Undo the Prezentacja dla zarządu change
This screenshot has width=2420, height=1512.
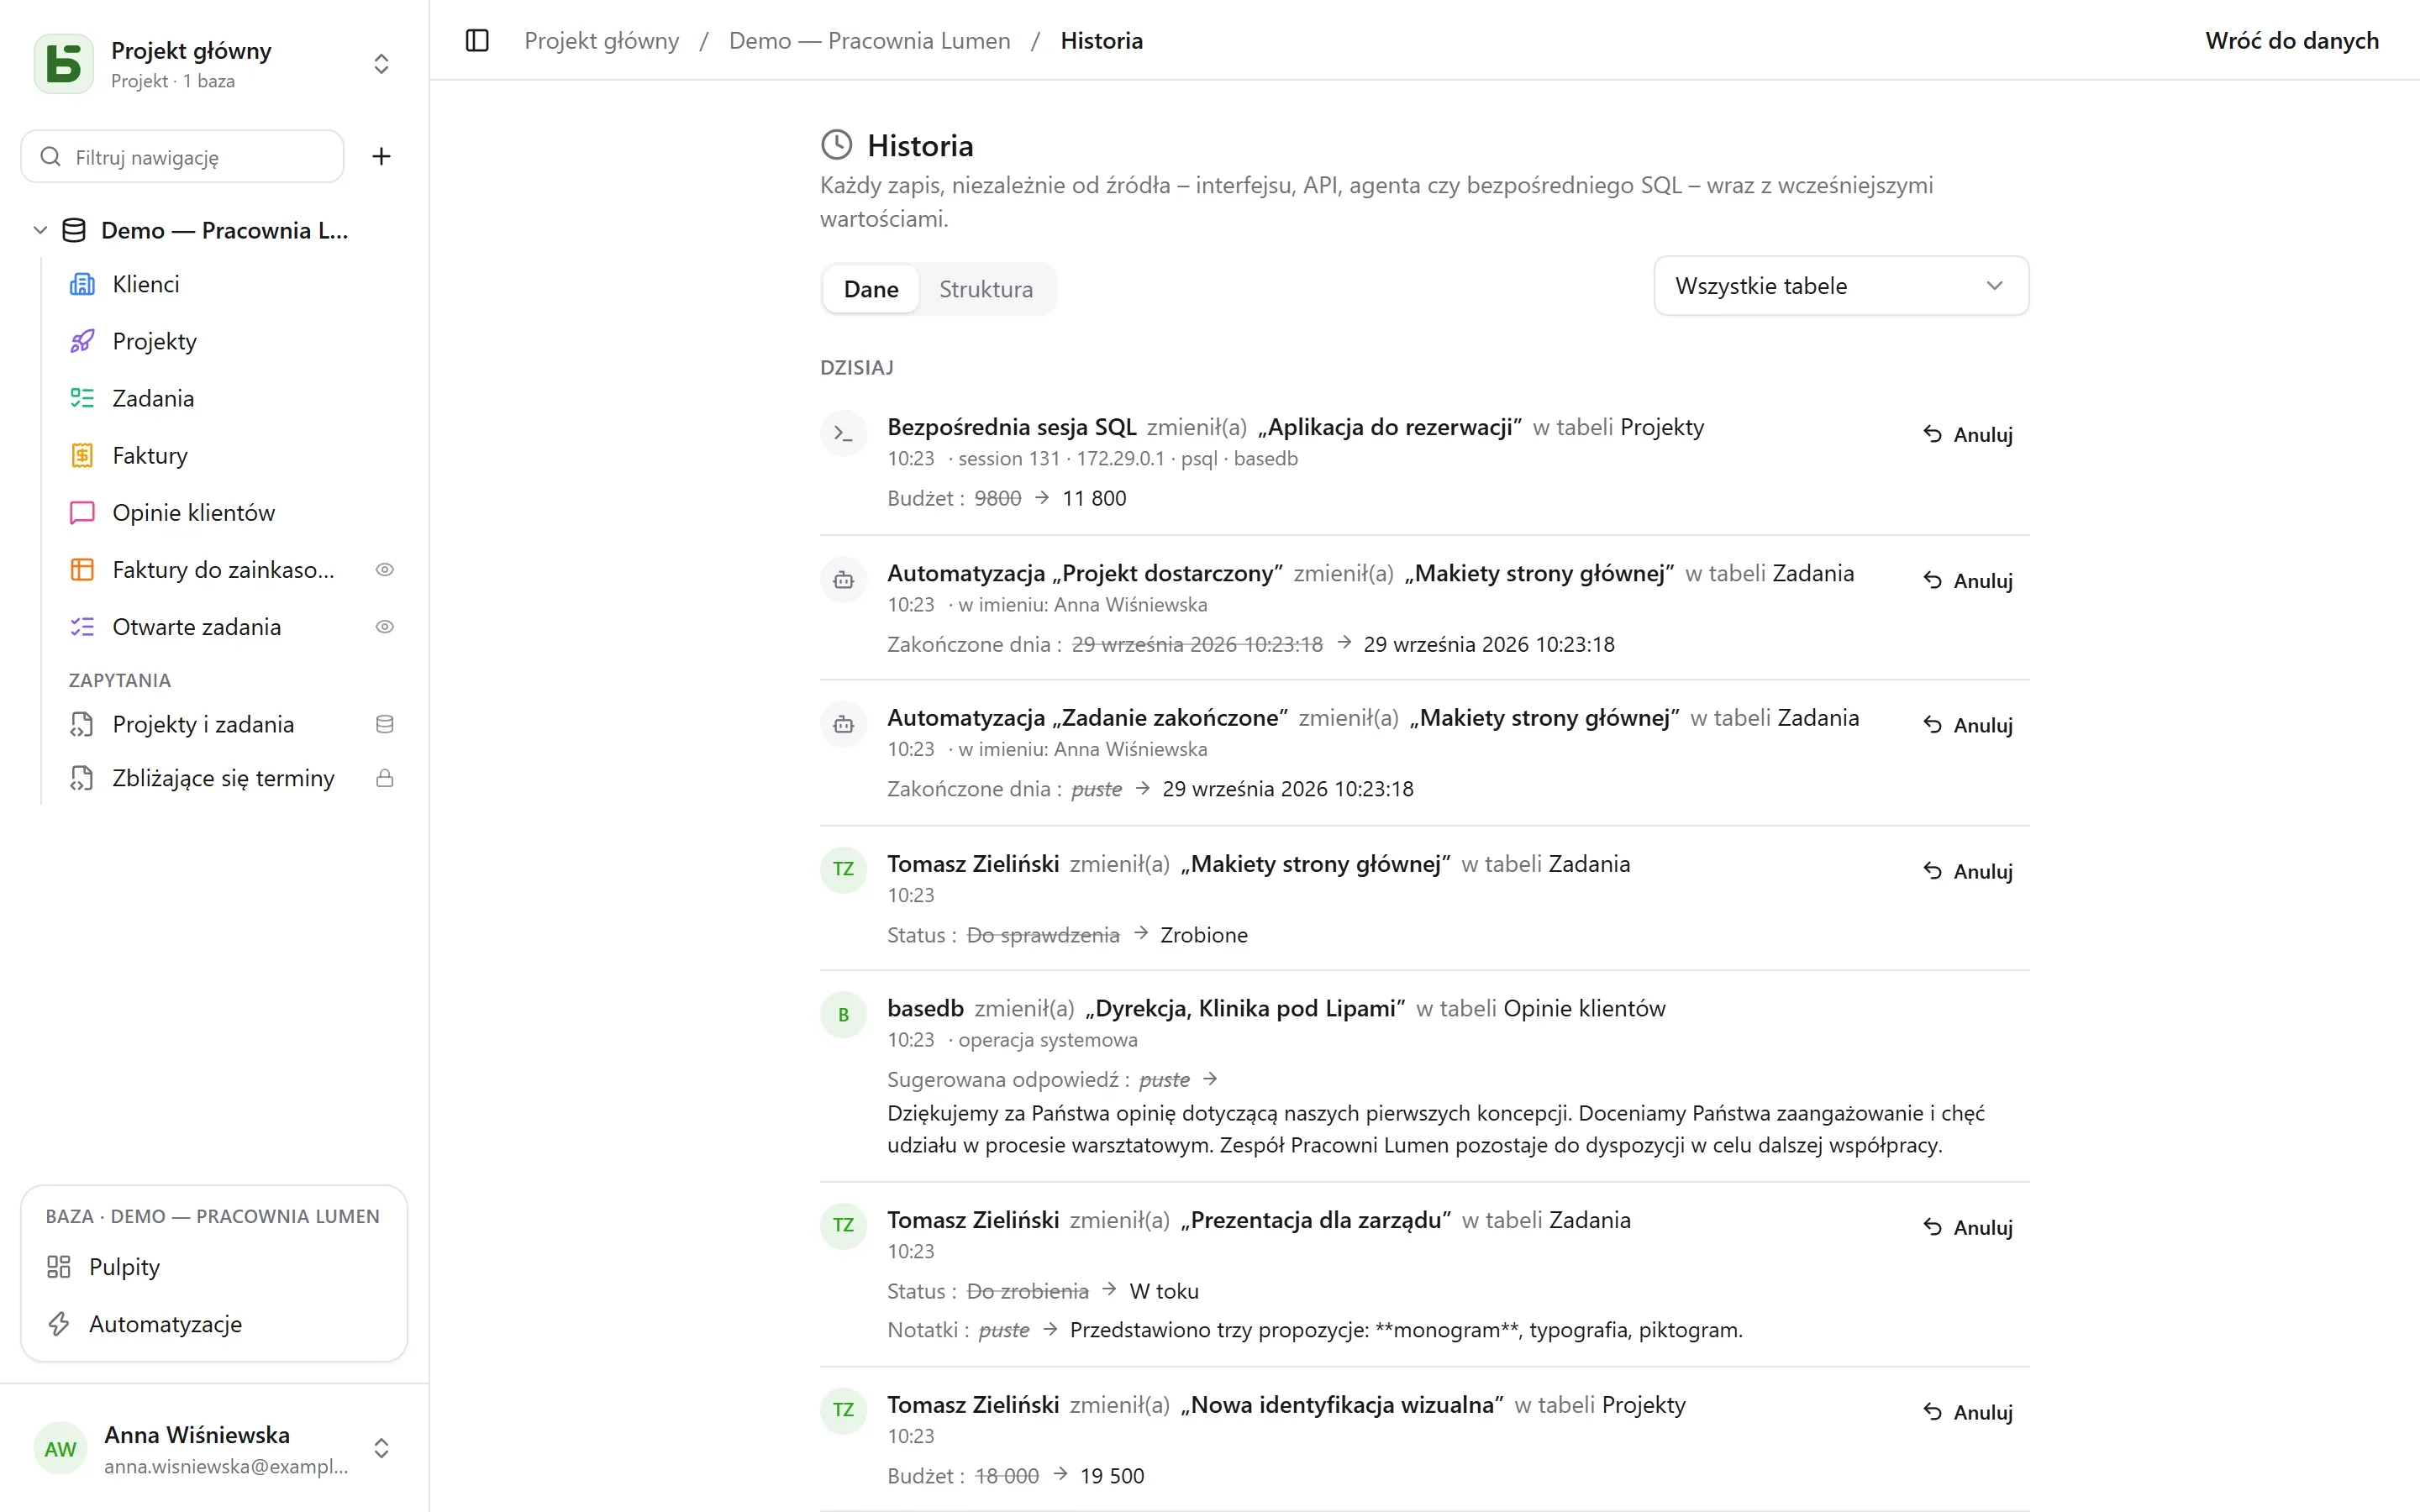pyautogui.click(x=1967, y=1227)
